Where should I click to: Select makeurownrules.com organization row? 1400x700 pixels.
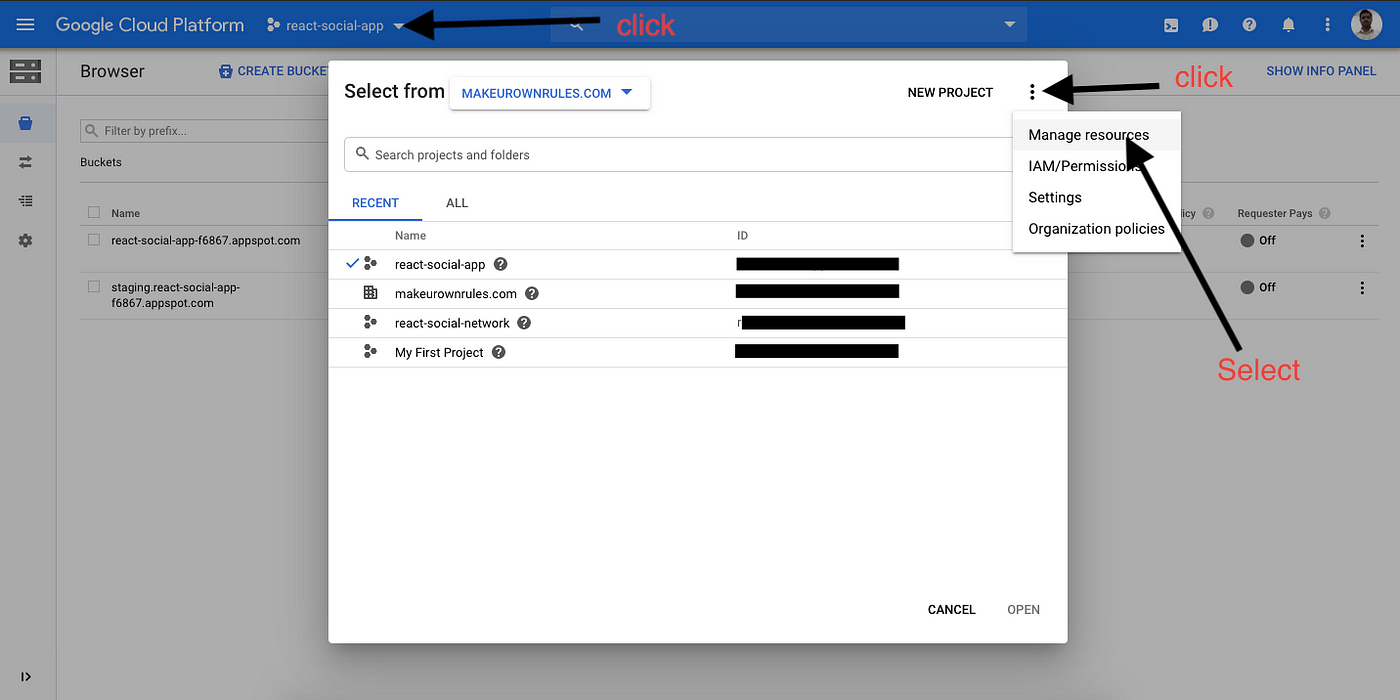[x=697, y=293]
